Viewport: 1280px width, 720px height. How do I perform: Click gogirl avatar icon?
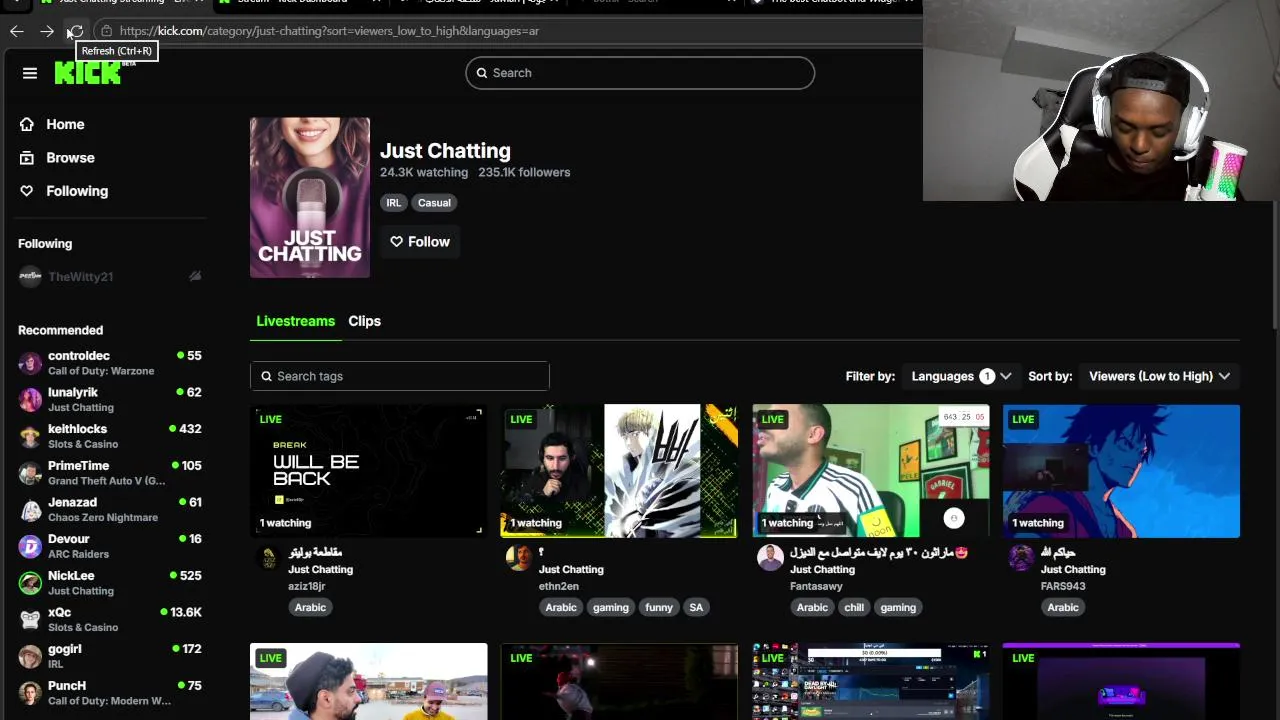click(31, 656)
